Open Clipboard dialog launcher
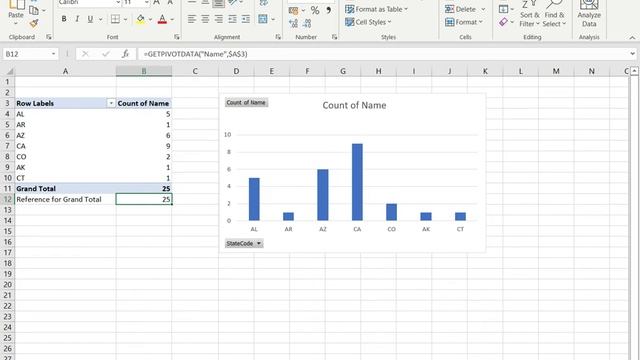The width and height of the screenshot is (640, 360). 49,37
